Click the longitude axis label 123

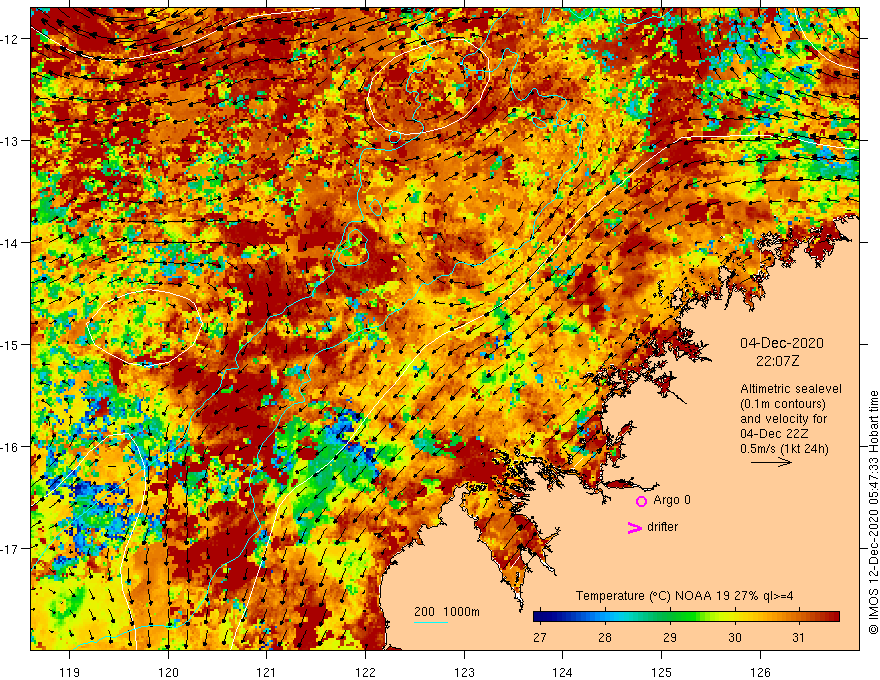[464, 672]
